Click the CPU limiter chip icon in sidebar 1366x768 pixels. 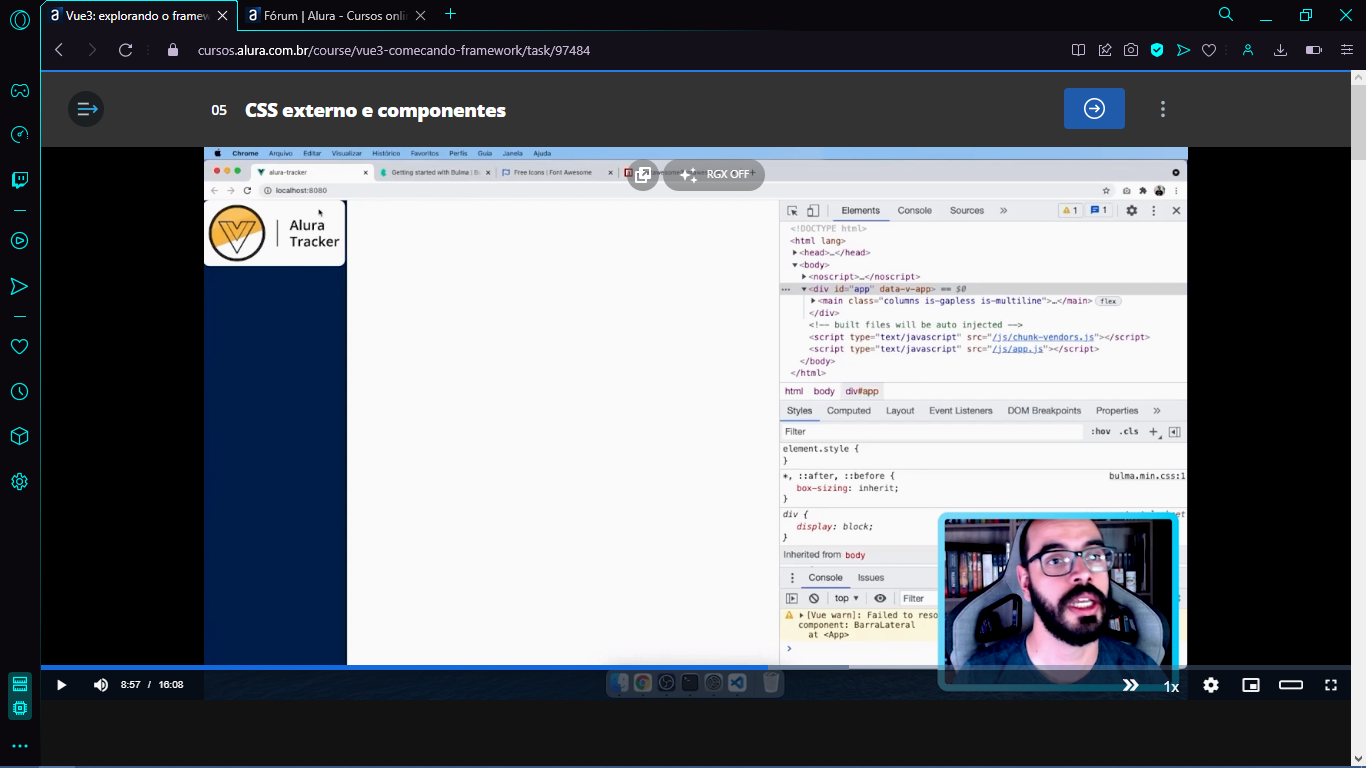point(19,708)
